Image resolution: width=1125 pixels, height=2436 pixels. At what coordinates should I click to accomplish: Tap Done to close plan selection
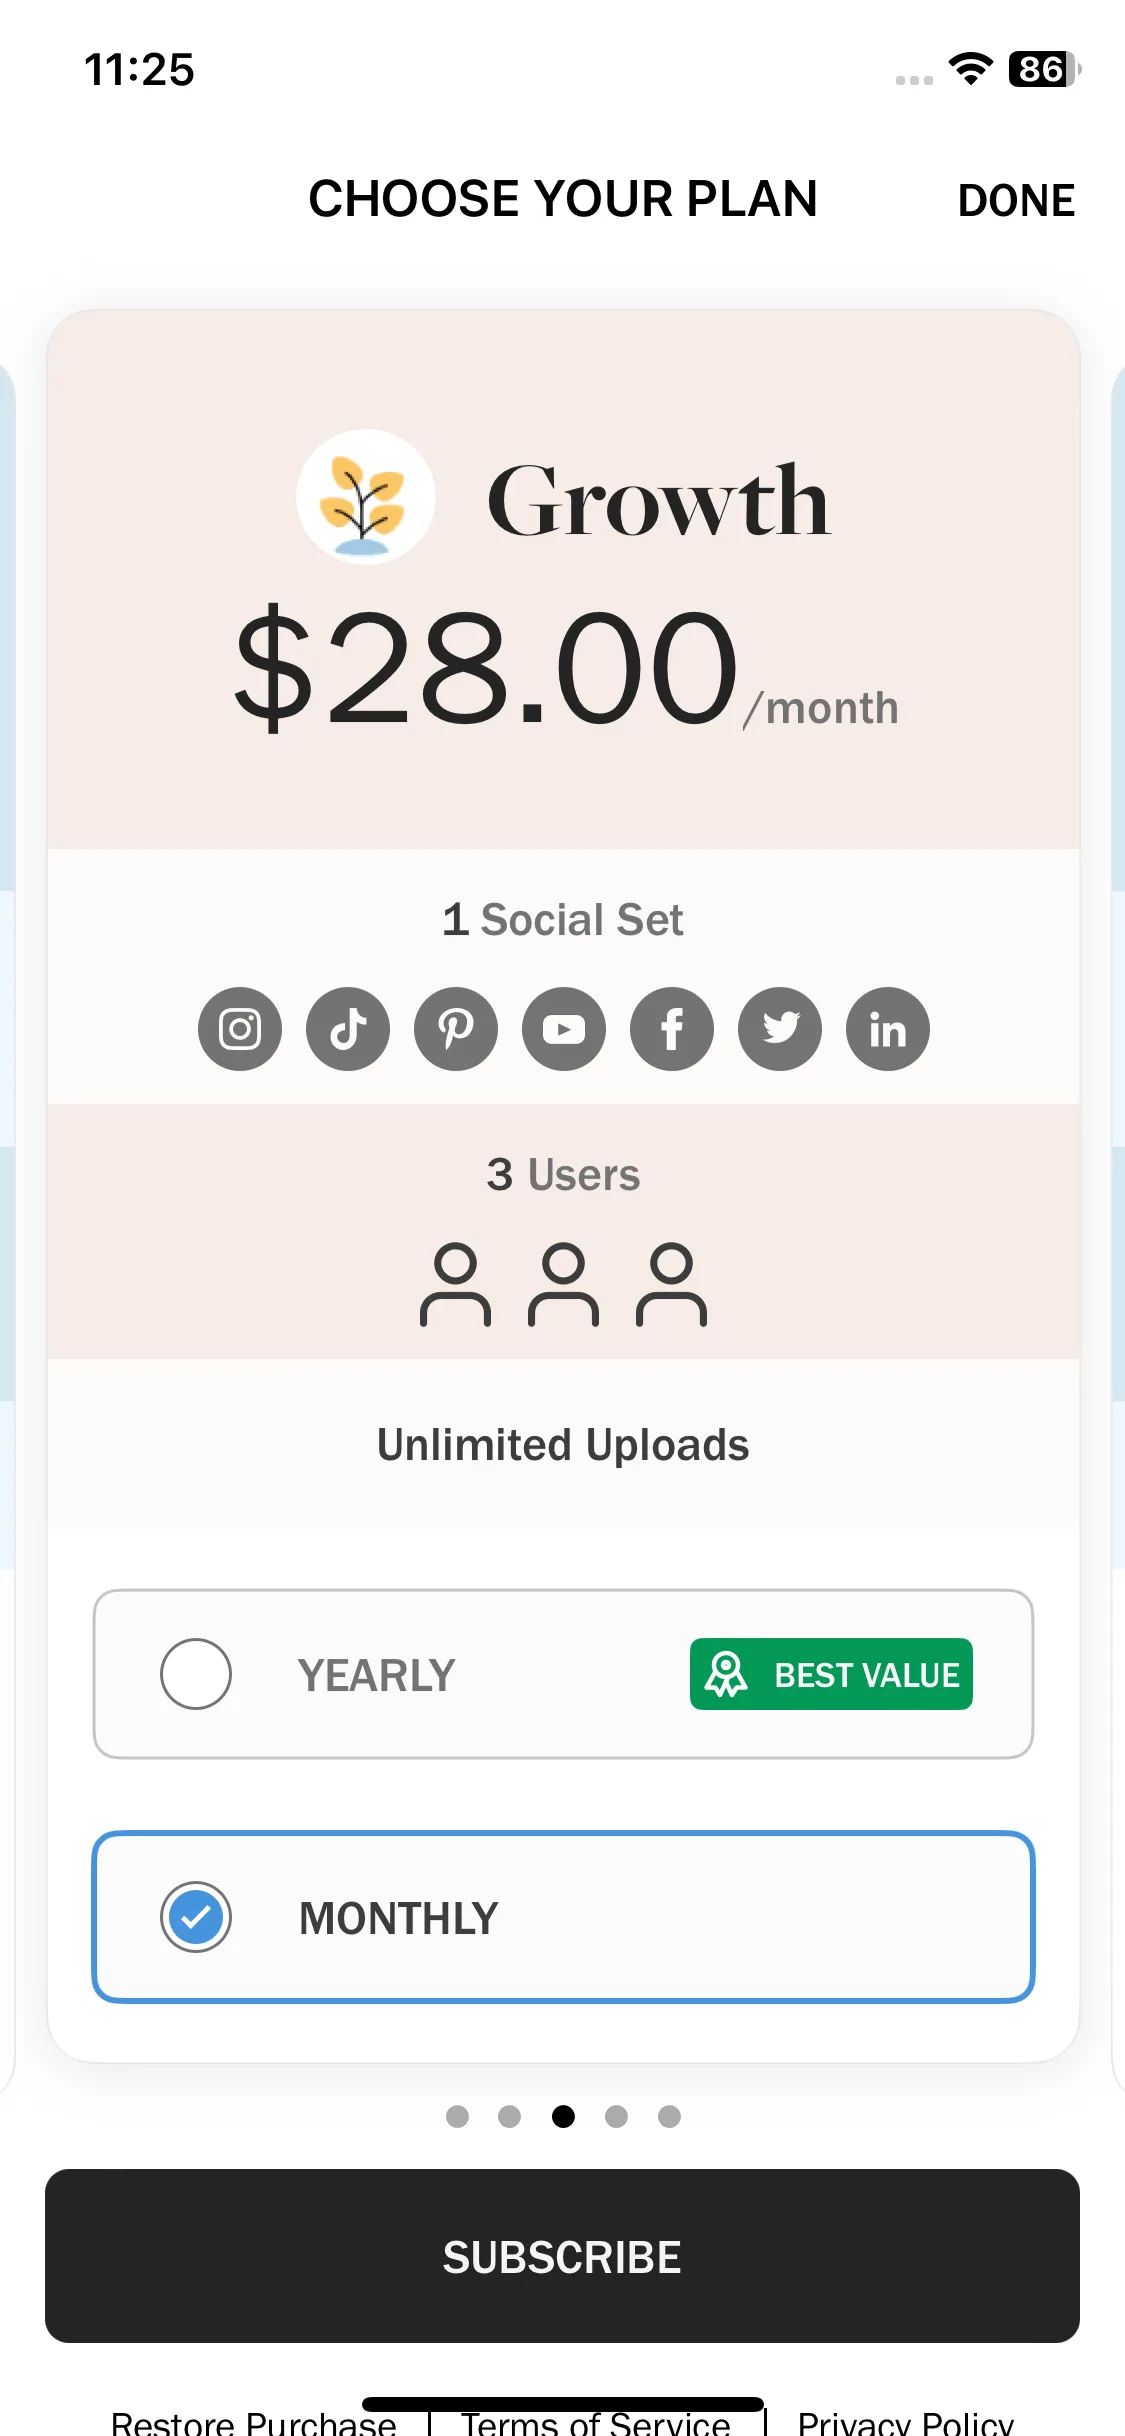[x=1016, y=200]
